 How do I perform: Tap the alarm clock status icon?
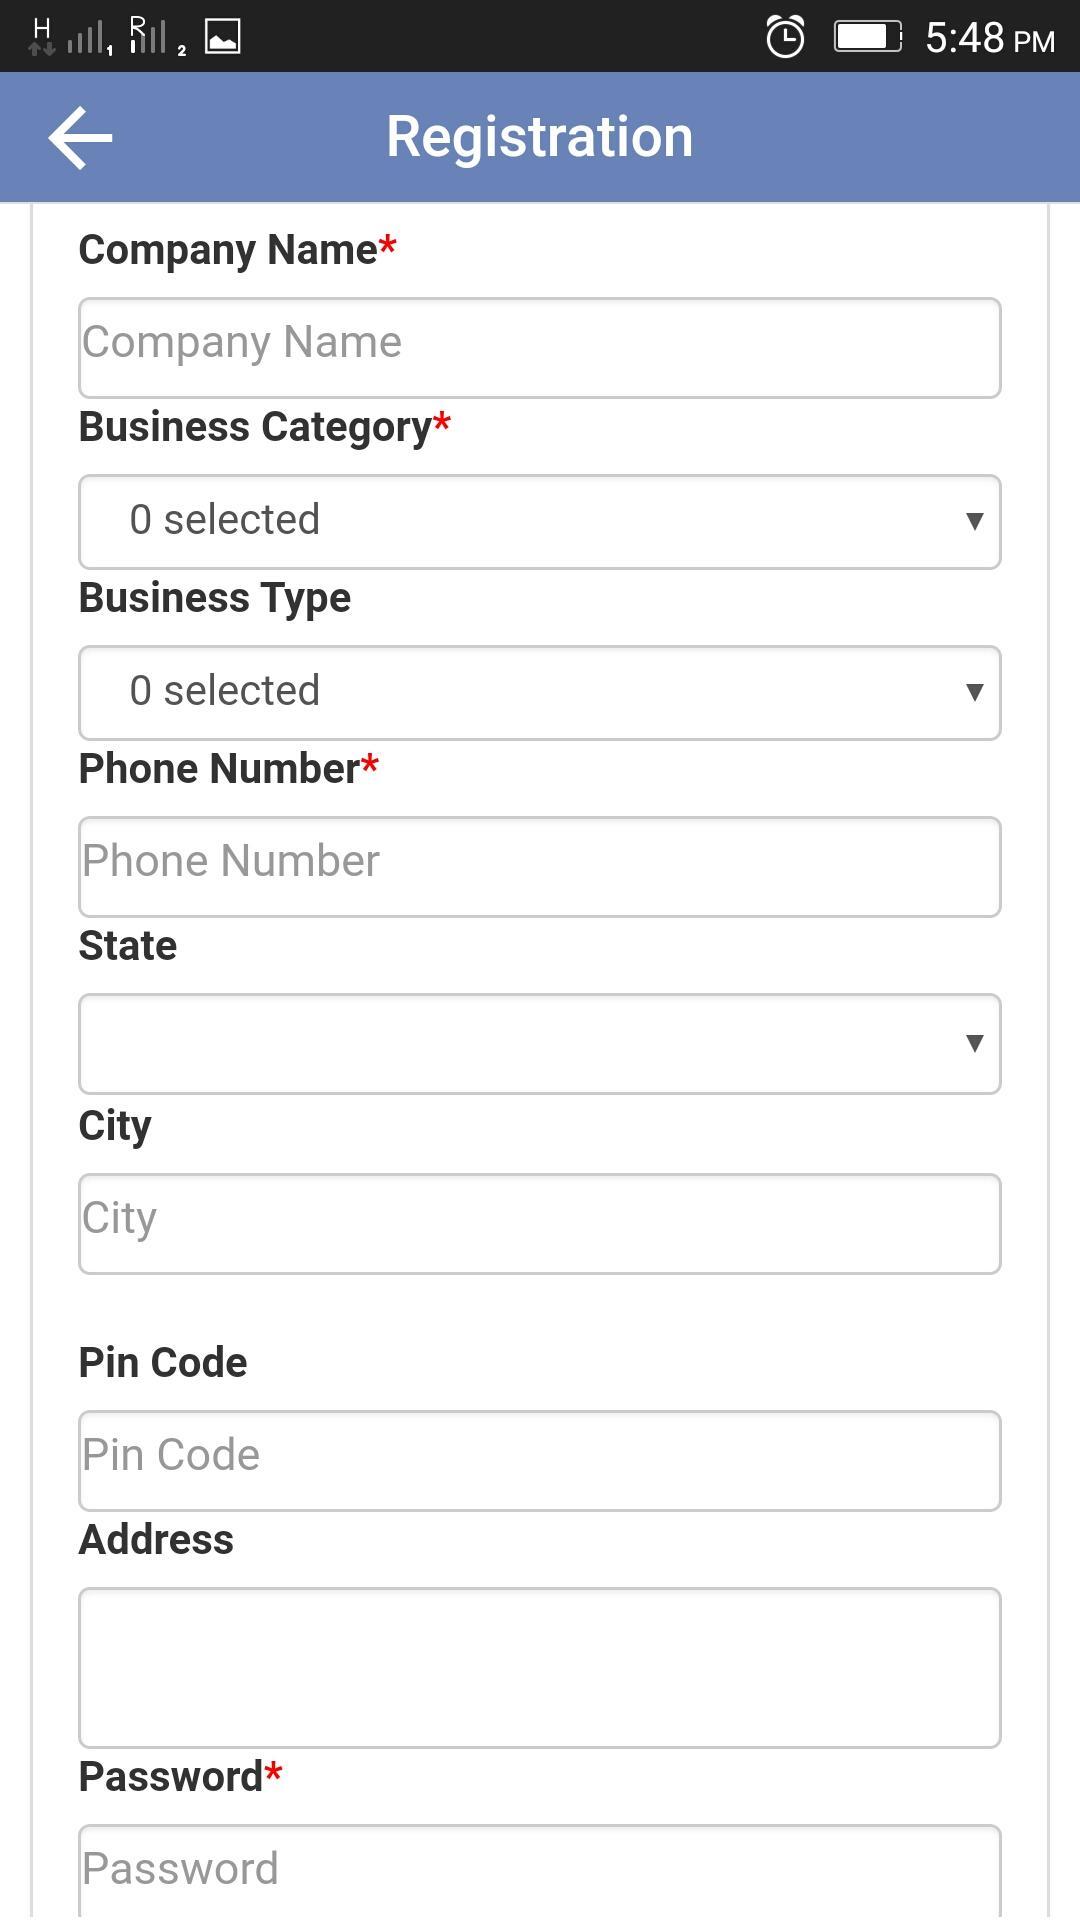785,37
